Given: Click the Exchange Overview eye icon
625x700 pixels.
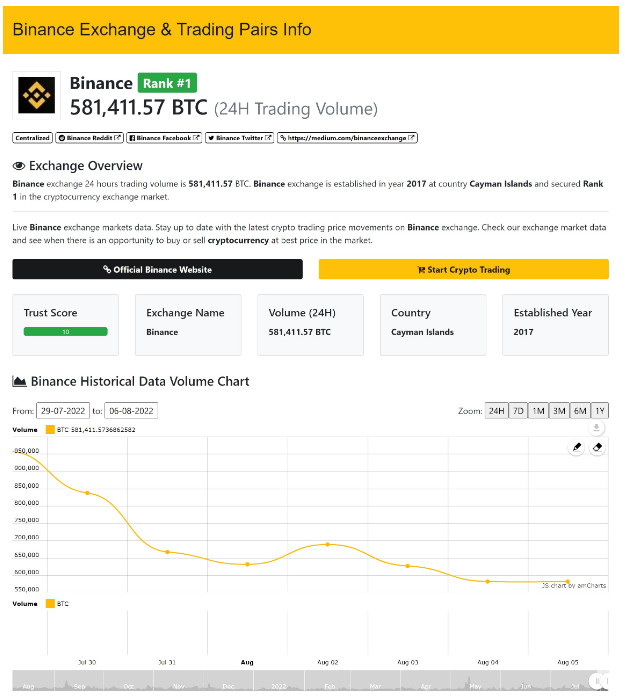Looking at the screenshot, I should 19,166.
